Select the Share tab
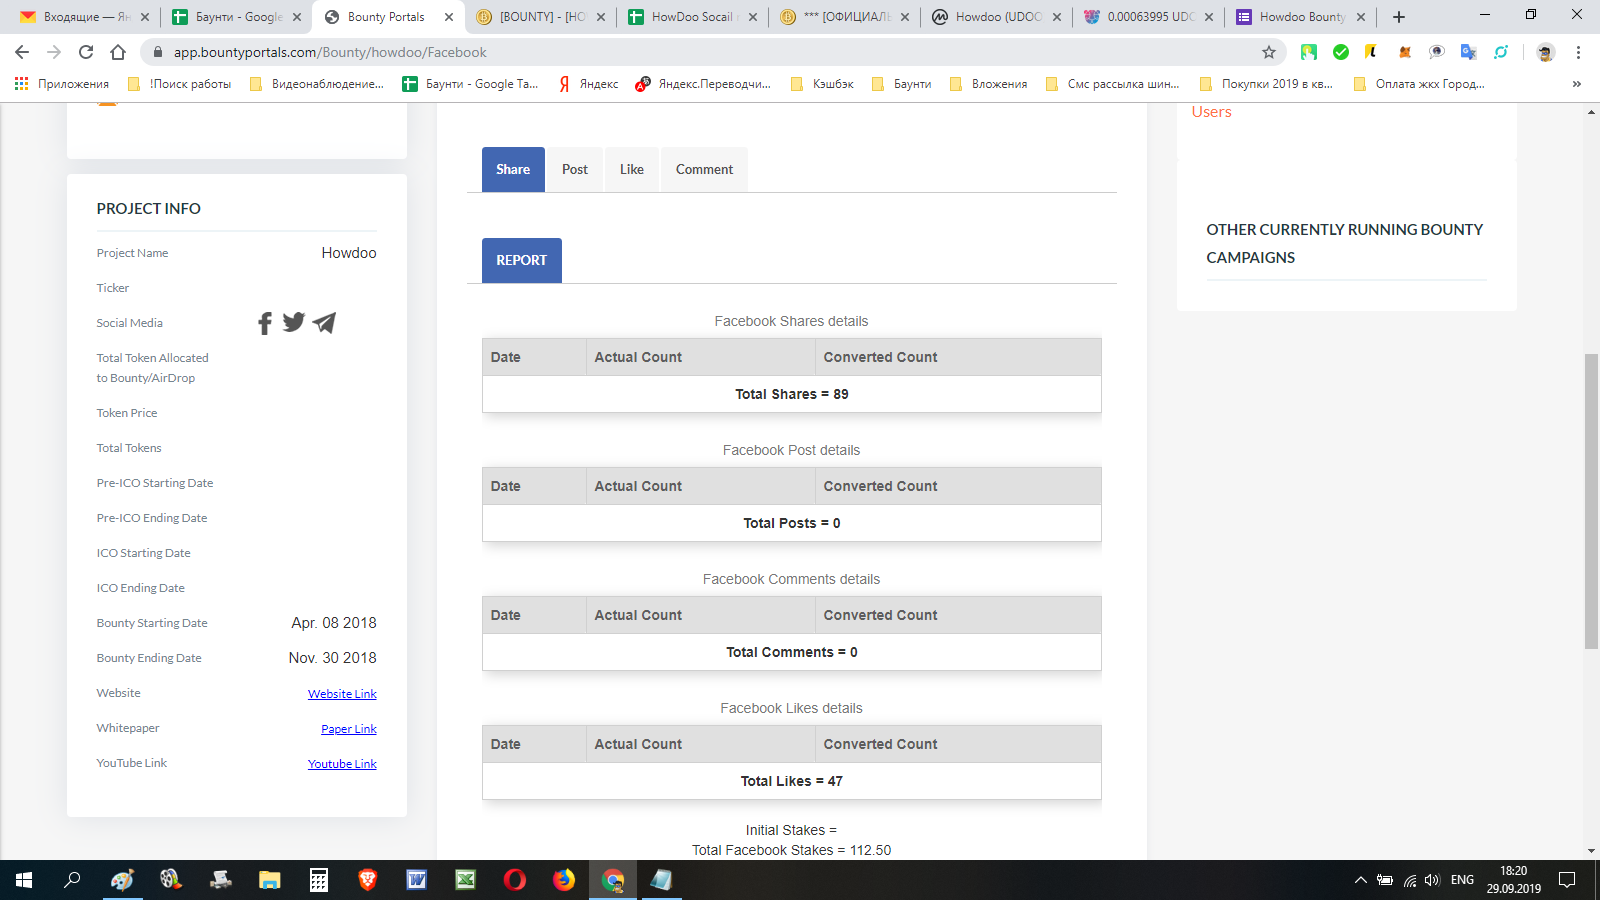 point(513,169)
